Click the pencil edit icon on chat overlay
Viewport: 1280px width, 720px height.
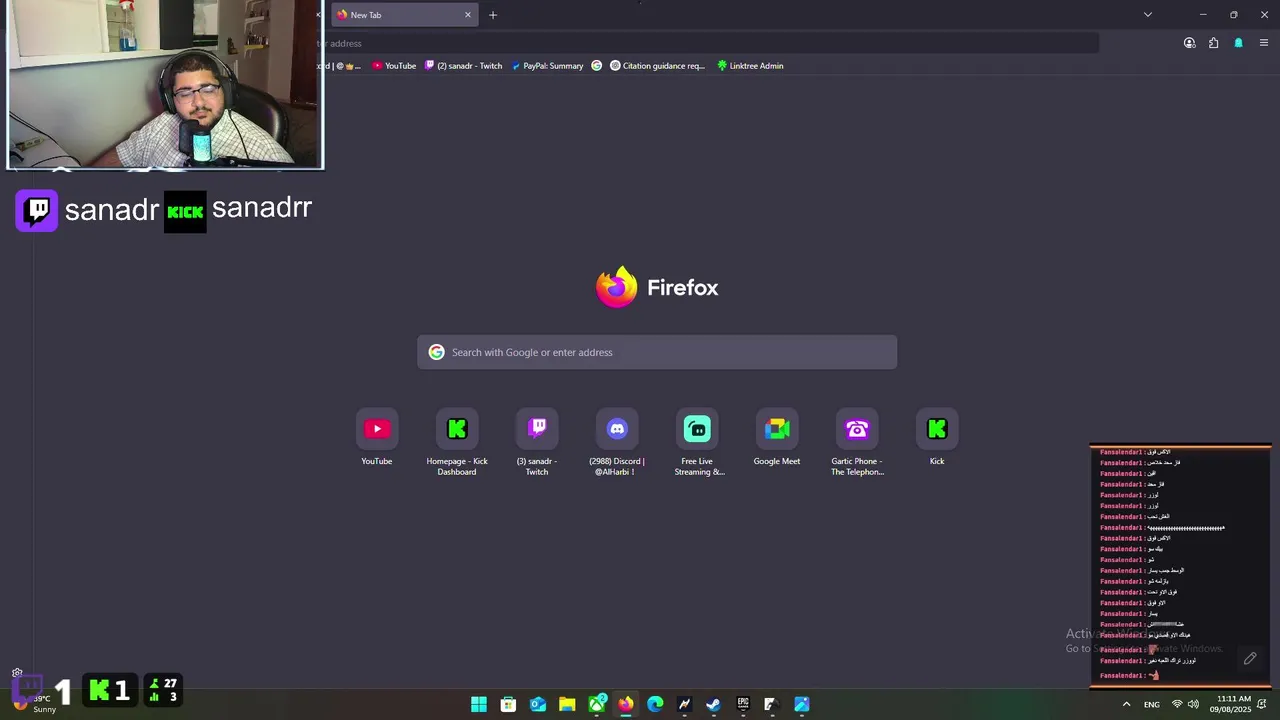point(1250,659)
